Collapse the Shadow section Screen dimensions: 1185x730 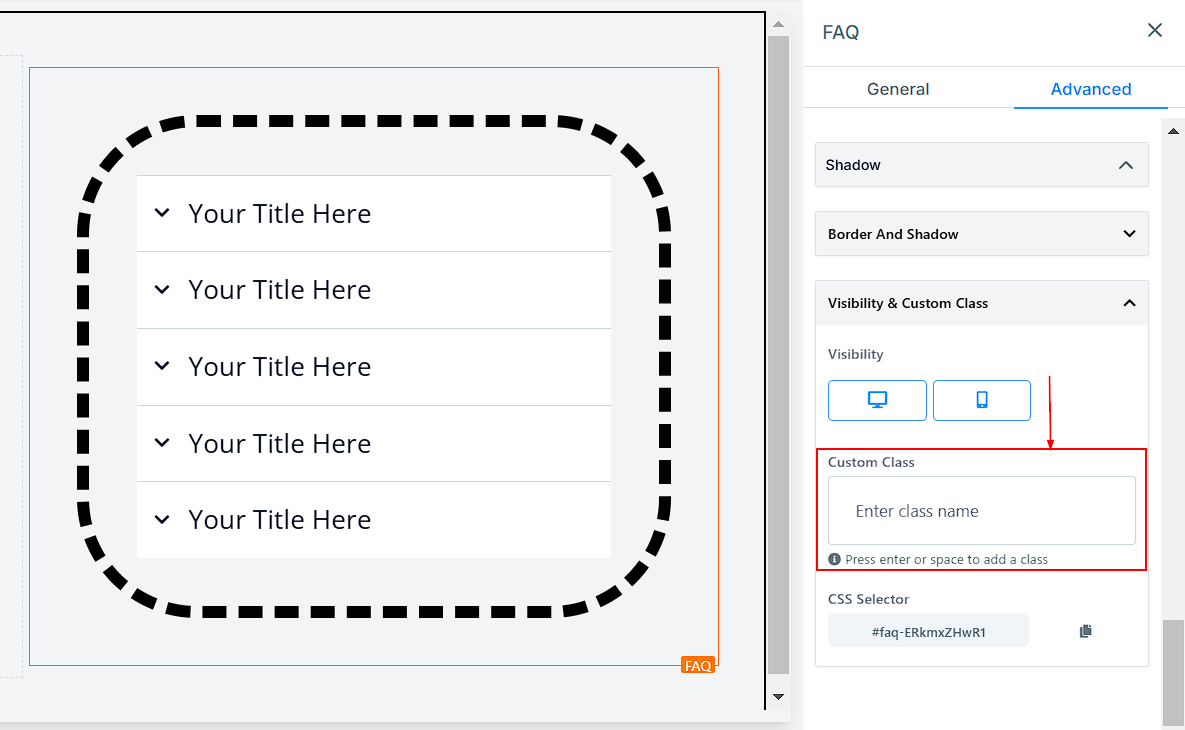(1126, 165)
